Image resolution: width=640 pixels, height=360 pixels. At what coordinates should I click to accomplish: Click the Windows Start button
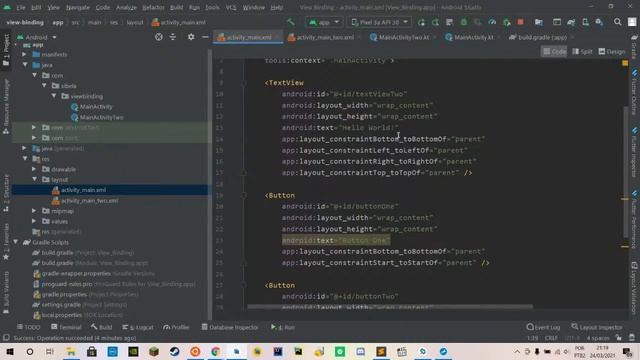(x=9, y=351)
